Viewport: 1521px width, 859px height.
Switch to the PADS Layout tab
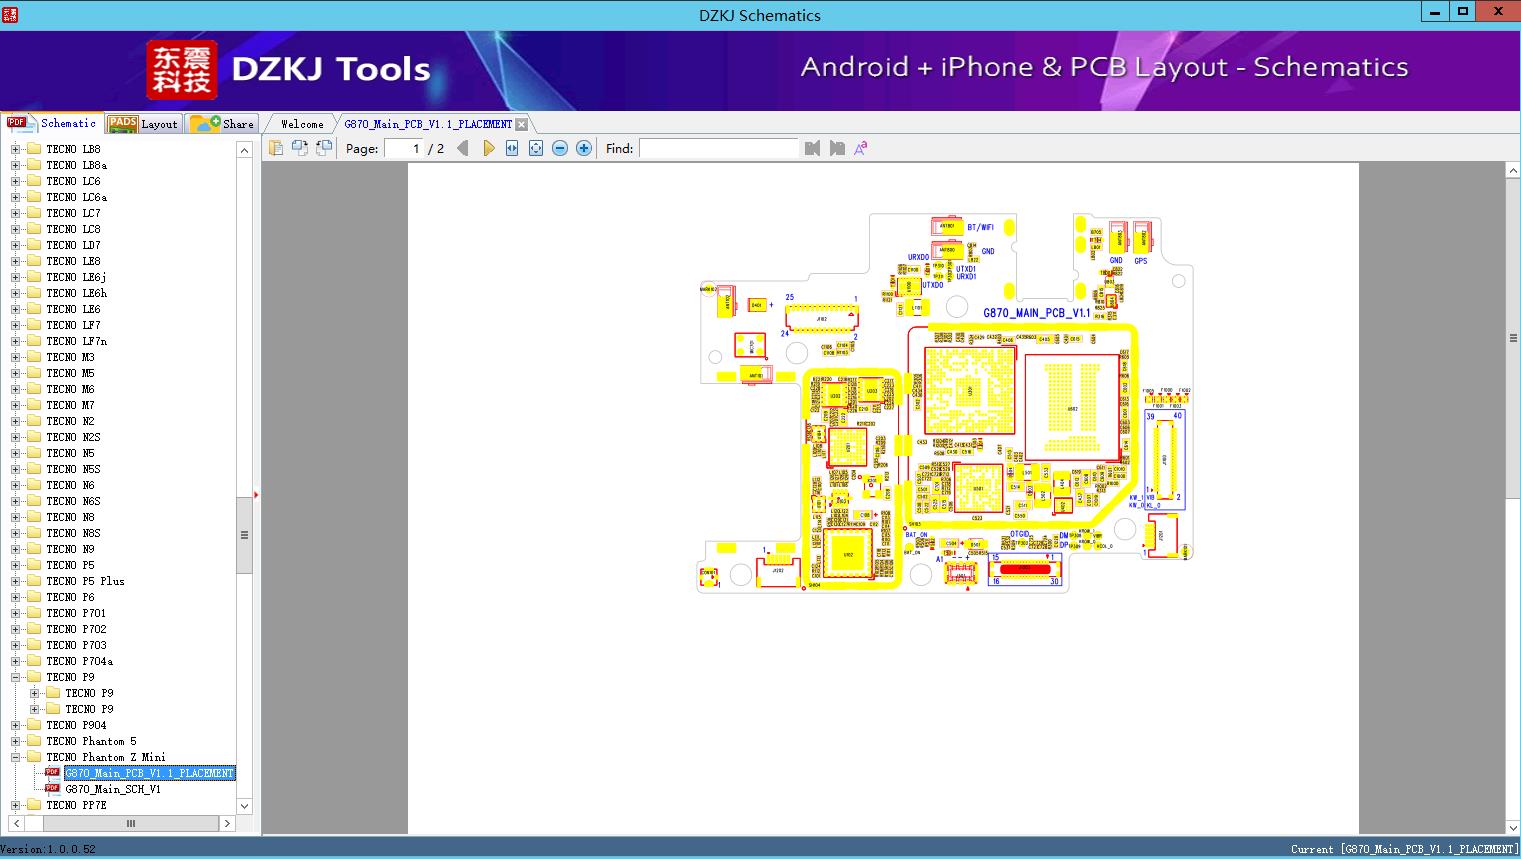[x=143, y=123]
